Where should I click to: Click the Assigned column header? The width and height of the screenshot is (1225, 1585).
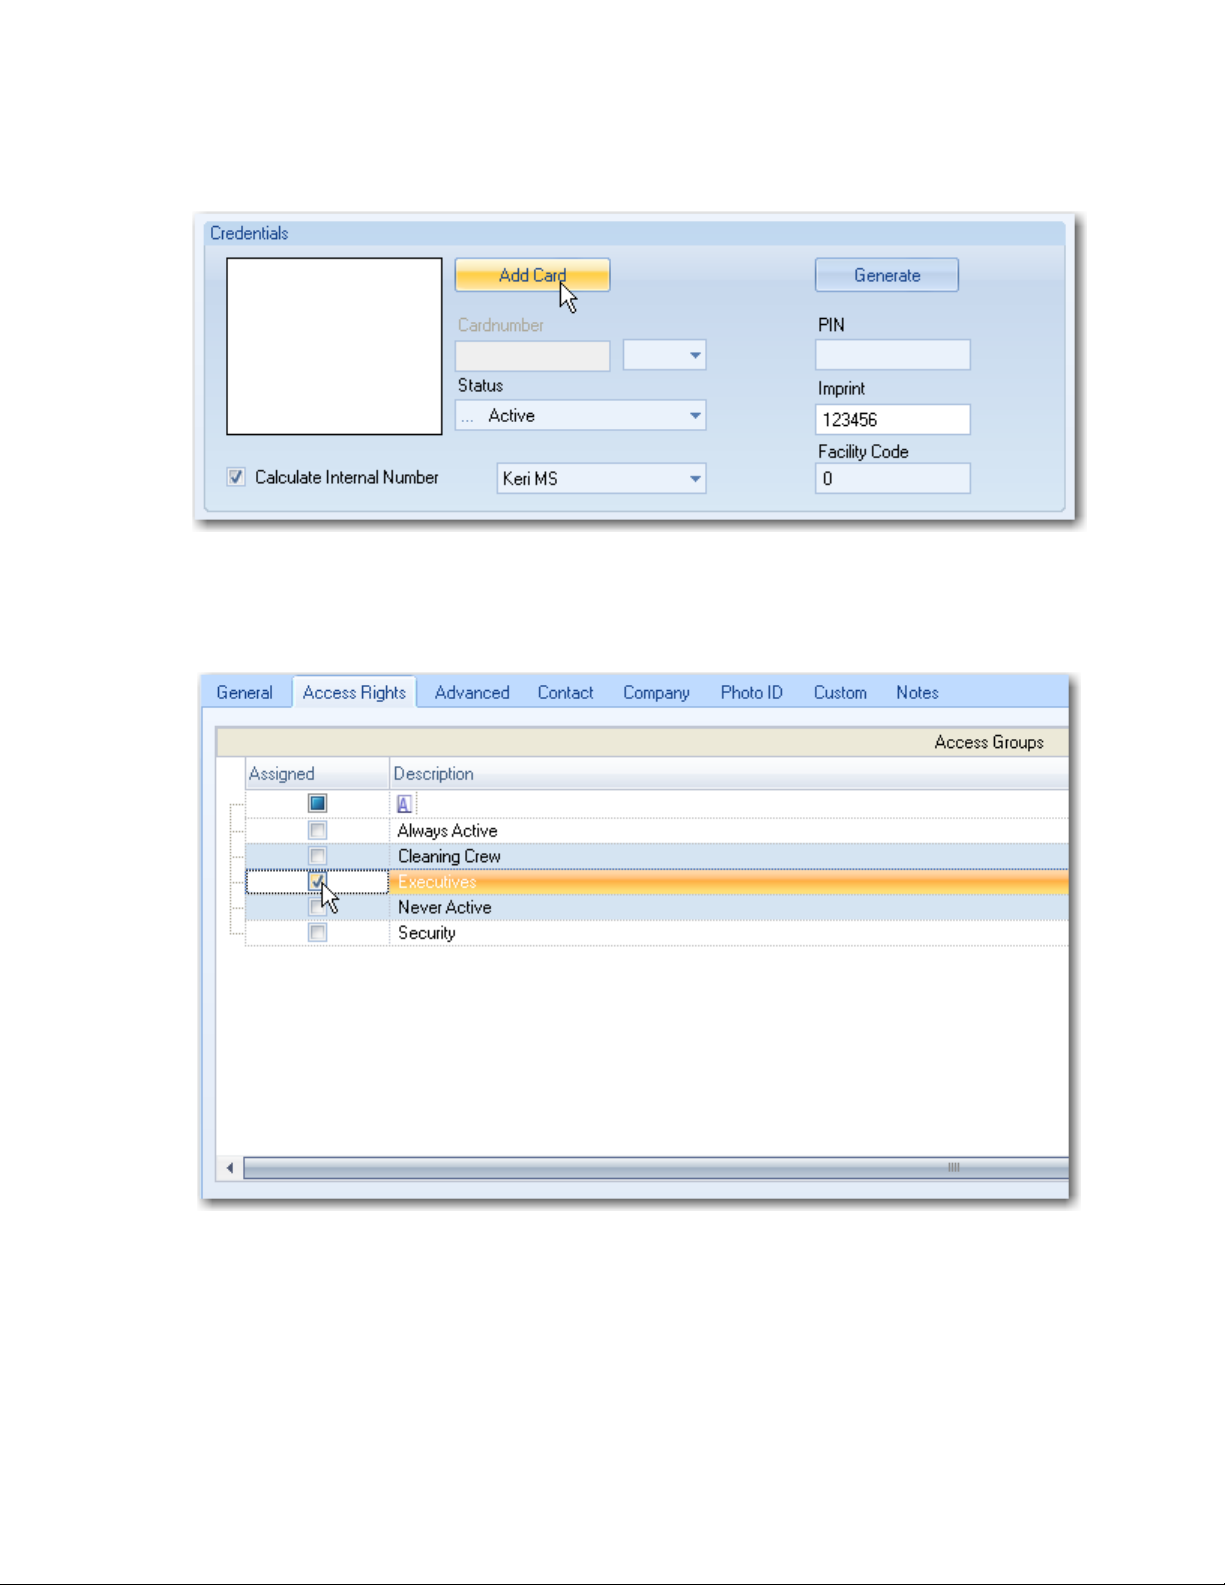tap(317, 773)
